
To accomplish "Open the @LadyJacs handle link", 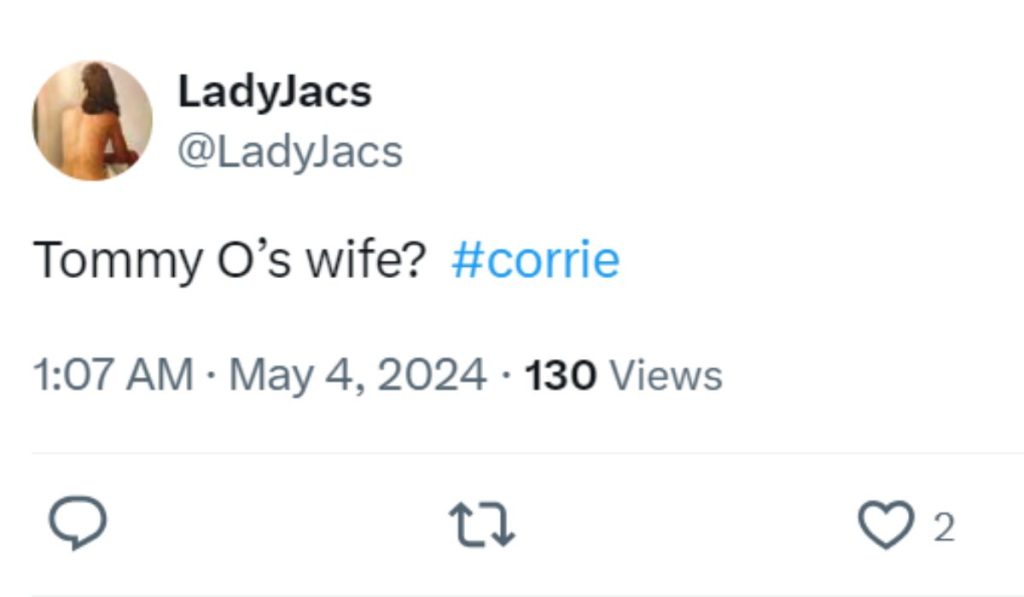I will [x=290, y=152].
